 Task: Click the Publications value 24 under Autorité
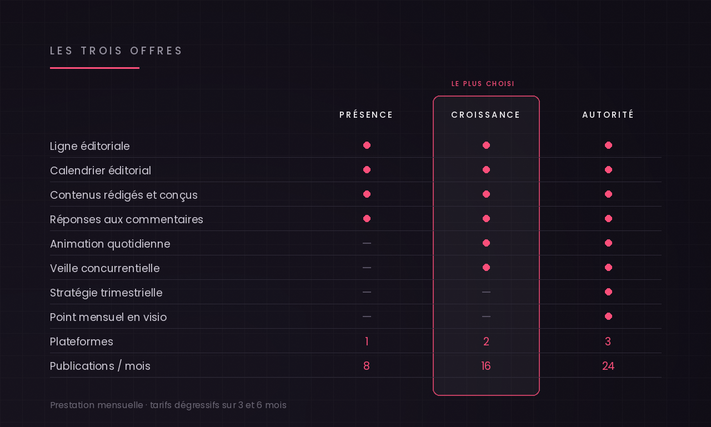(608, 366)
